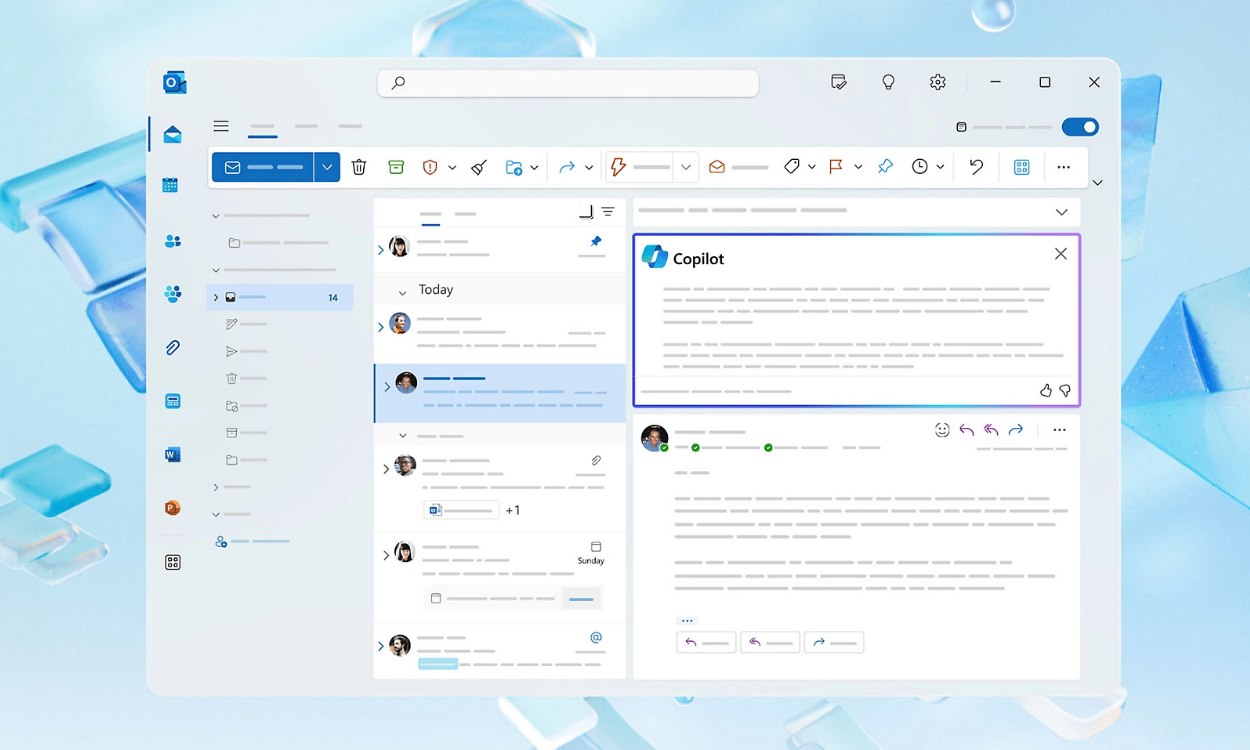
Task: Dismiss the Copilot summary card
Action: (x=1060, y=253)
